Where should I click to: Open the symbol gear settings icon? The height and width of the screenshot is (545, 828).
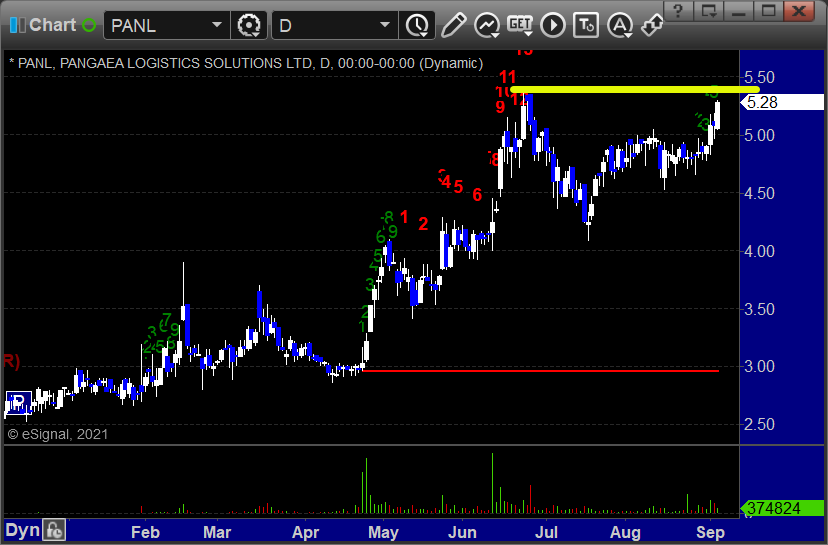pyautogui.click(x=249, y=25)
